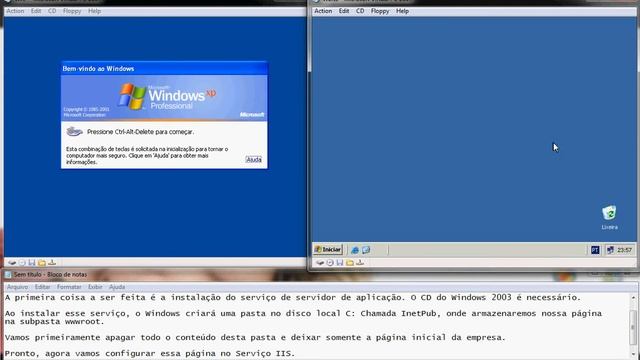Screen dimensions: 640x360
Task: Click hard disk status icon in left VM
Action: (x=12, y=262)
